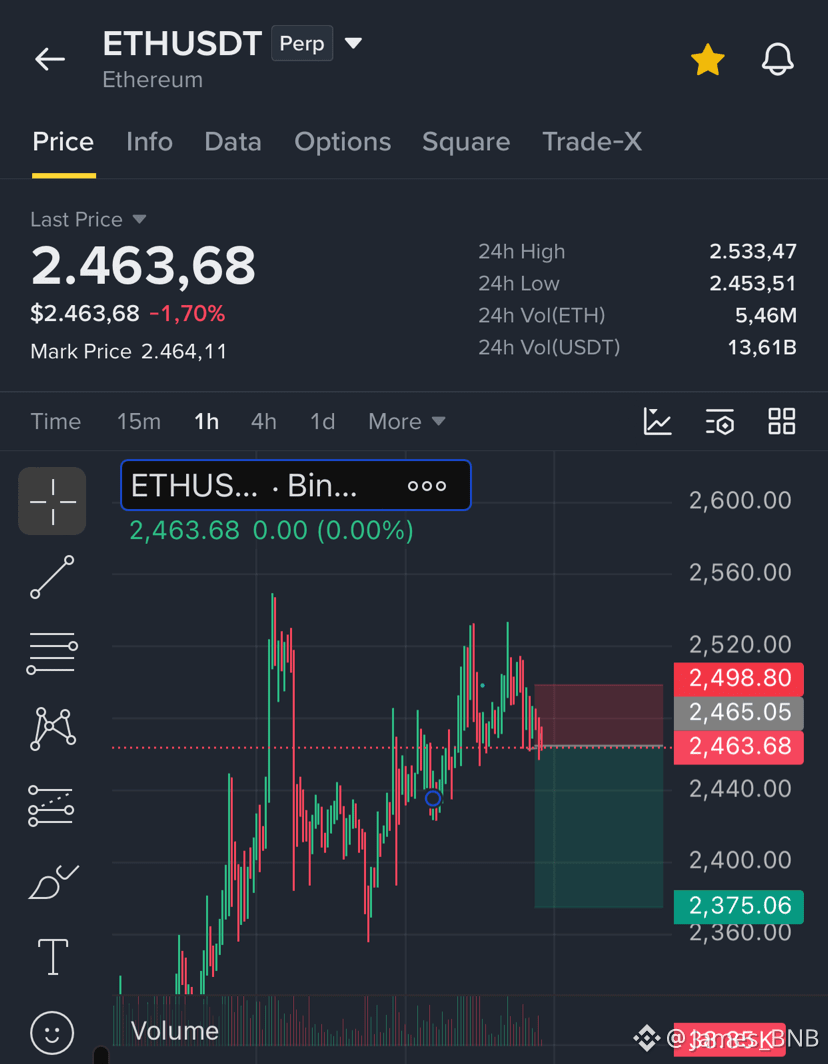Click the 2,465.05 entry price label
828x1064 pixels.
(738, 712)
